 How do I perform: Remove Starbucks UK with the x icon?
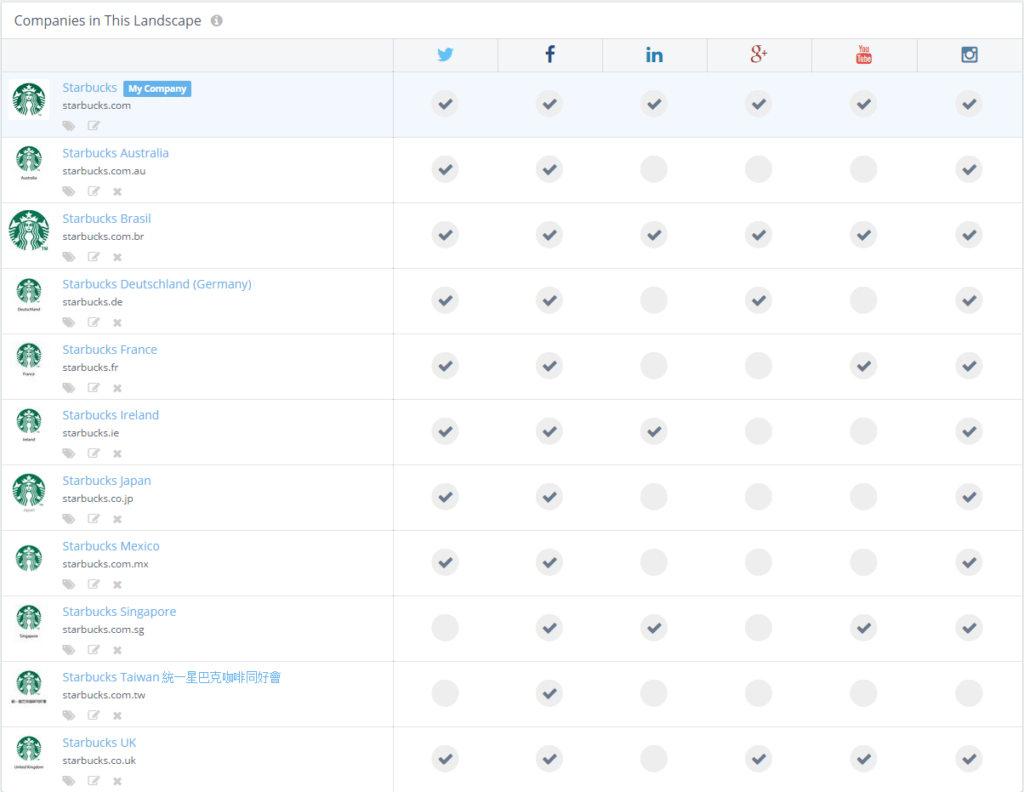tap(118, 782)
